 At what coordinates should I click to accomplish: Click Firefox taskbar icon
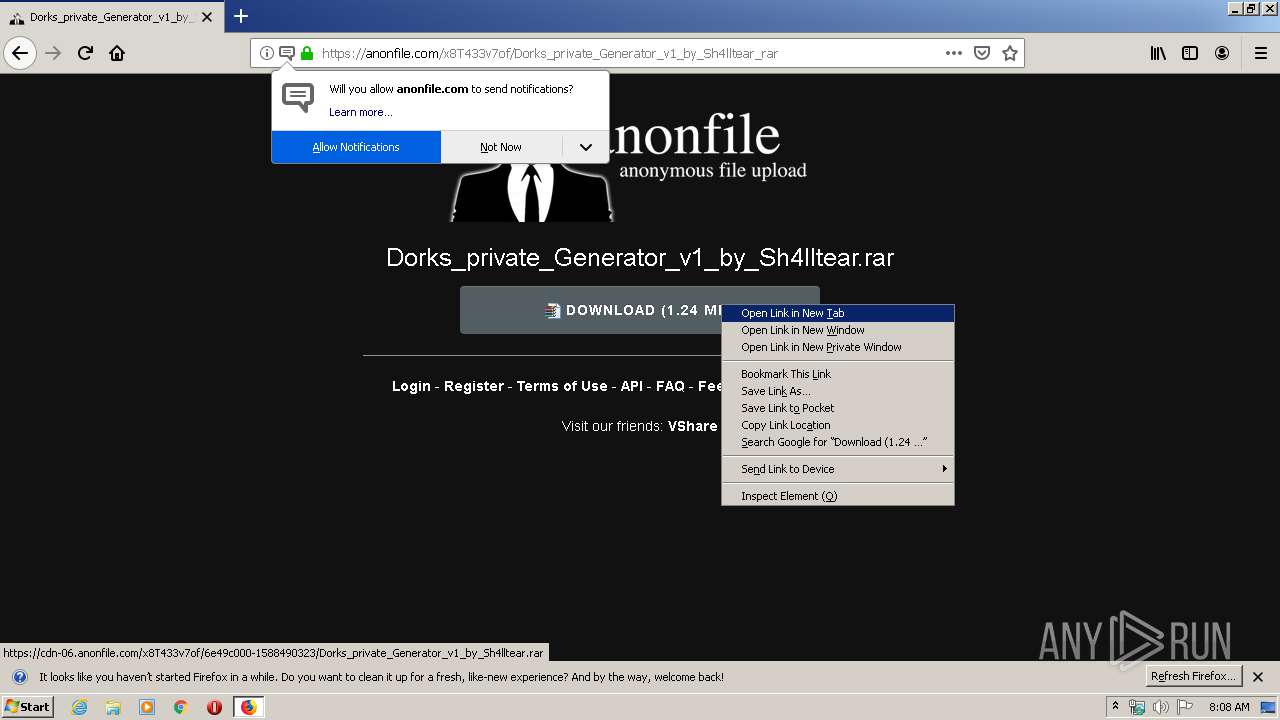(248, 707)
